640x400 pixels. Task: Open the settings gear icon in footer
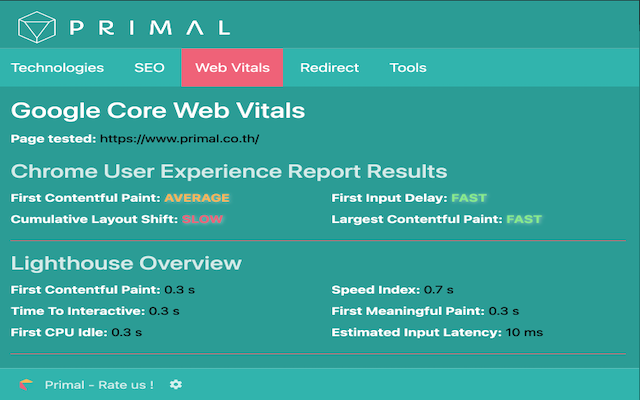click(x=176, y=384)
